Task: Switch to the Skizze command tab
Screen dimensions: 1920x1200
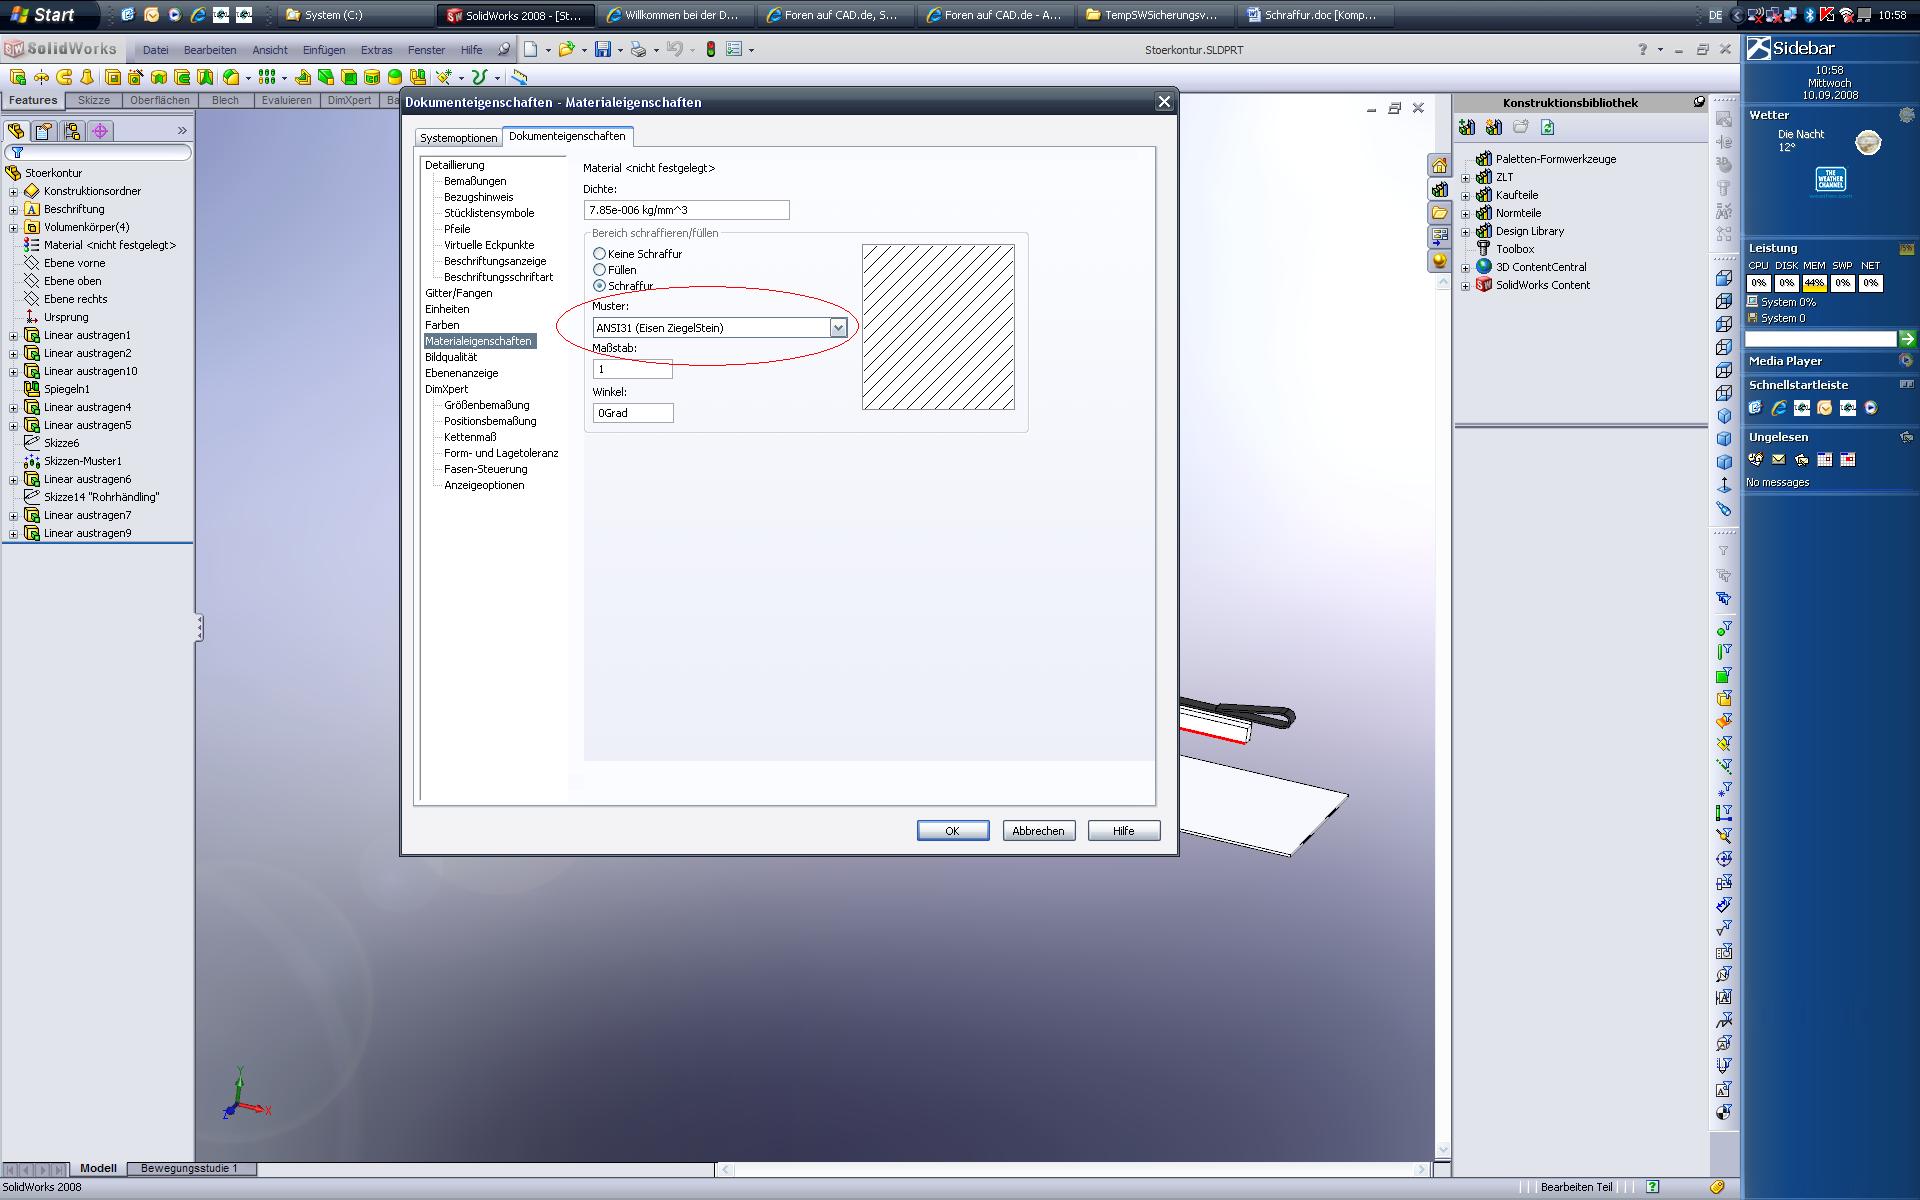Action: [94, 100]
